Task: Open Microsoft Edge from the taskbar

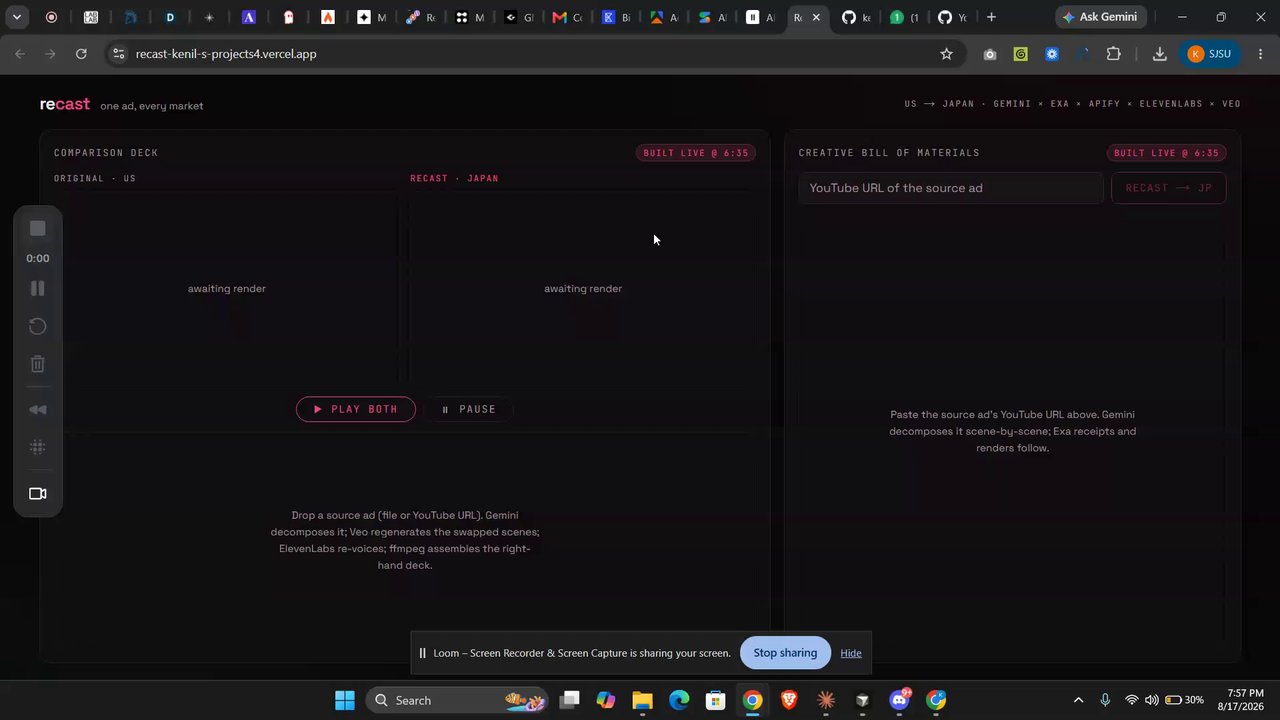Action: 679,700
